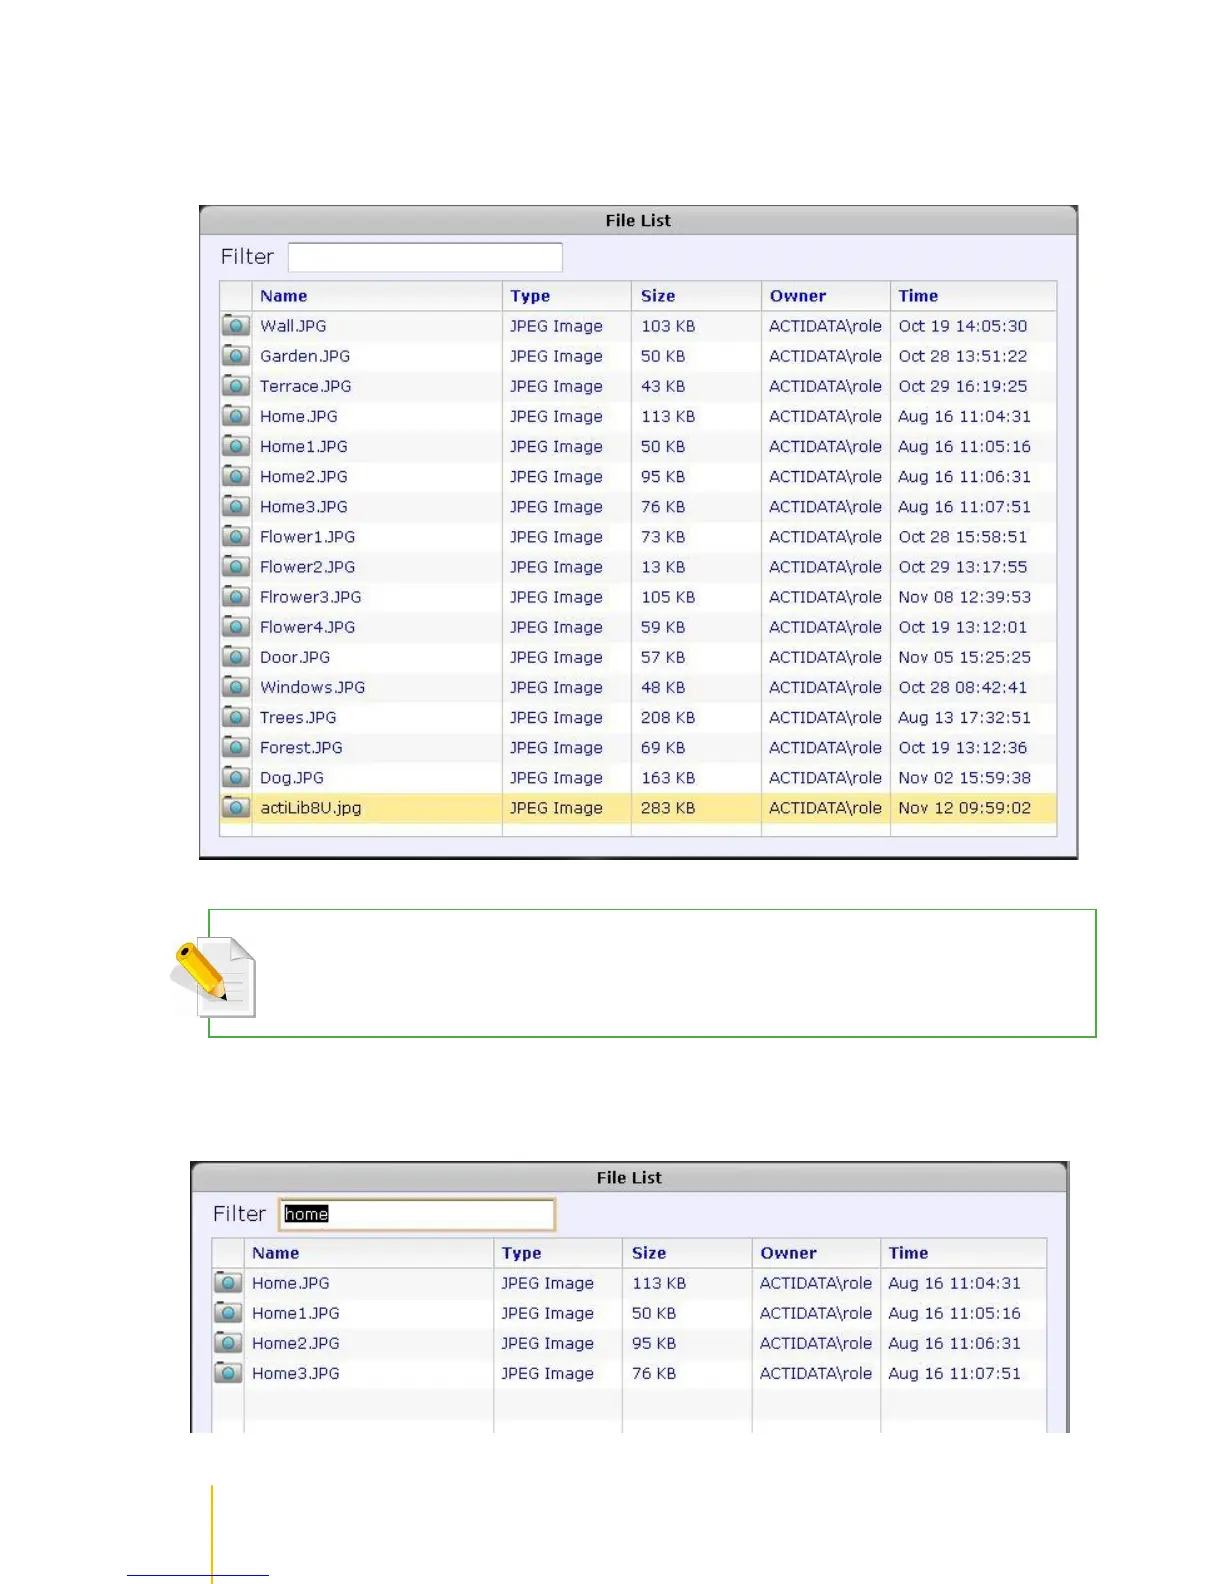Click the icon beside highlighted actiLib8U.jpg
The image size is (1224, 1584).
tap(236, 807)
